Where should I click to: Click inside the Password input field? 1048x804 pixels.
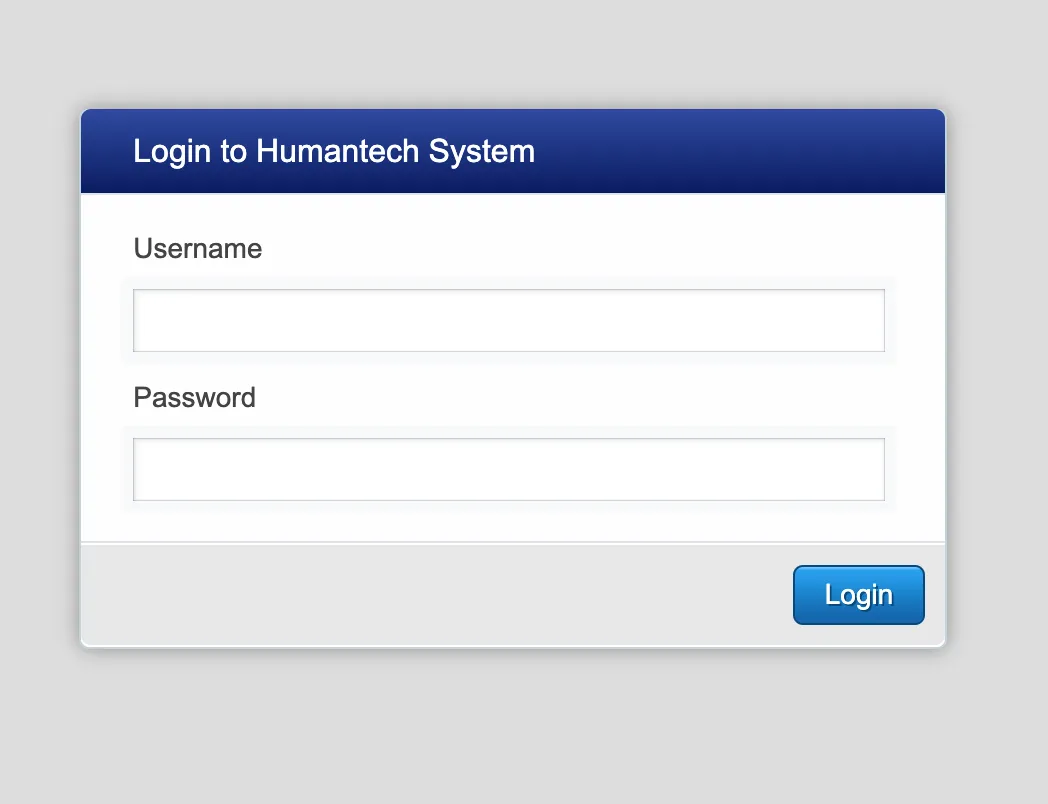click(509, 468)
